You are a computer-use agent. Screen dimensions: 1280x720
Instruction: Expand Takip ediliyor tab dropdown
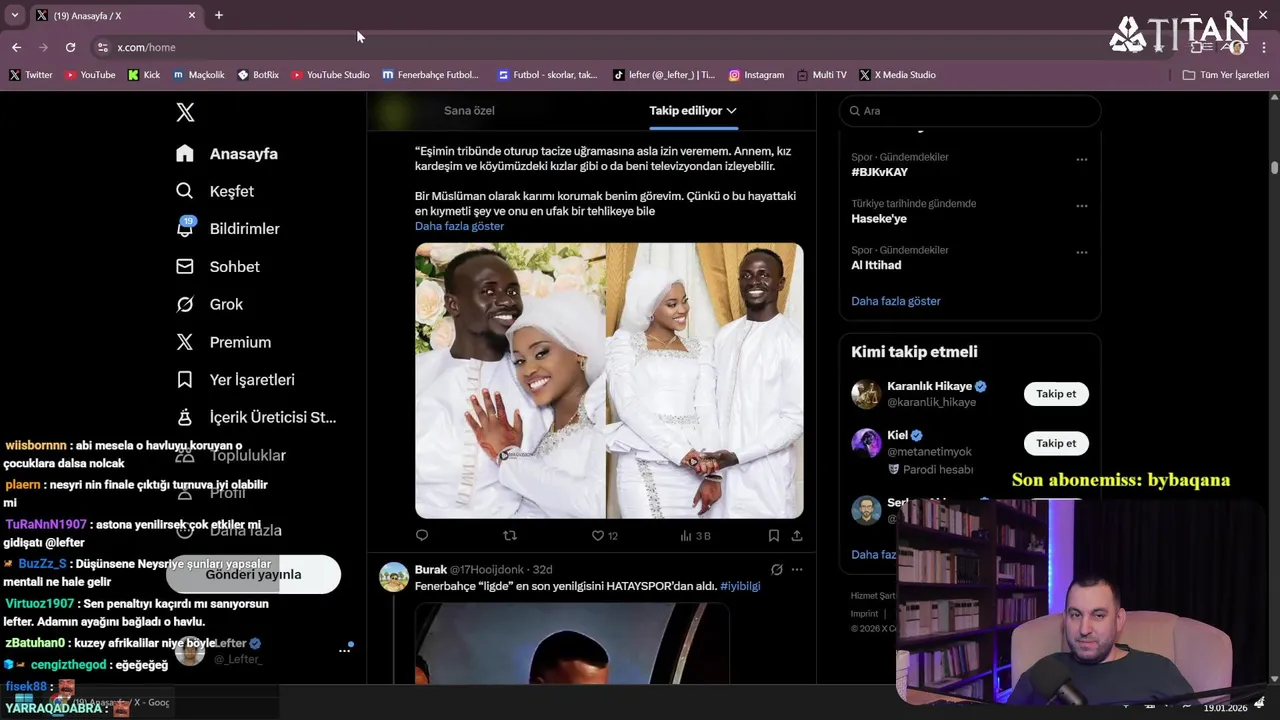(x=693, y=111)
